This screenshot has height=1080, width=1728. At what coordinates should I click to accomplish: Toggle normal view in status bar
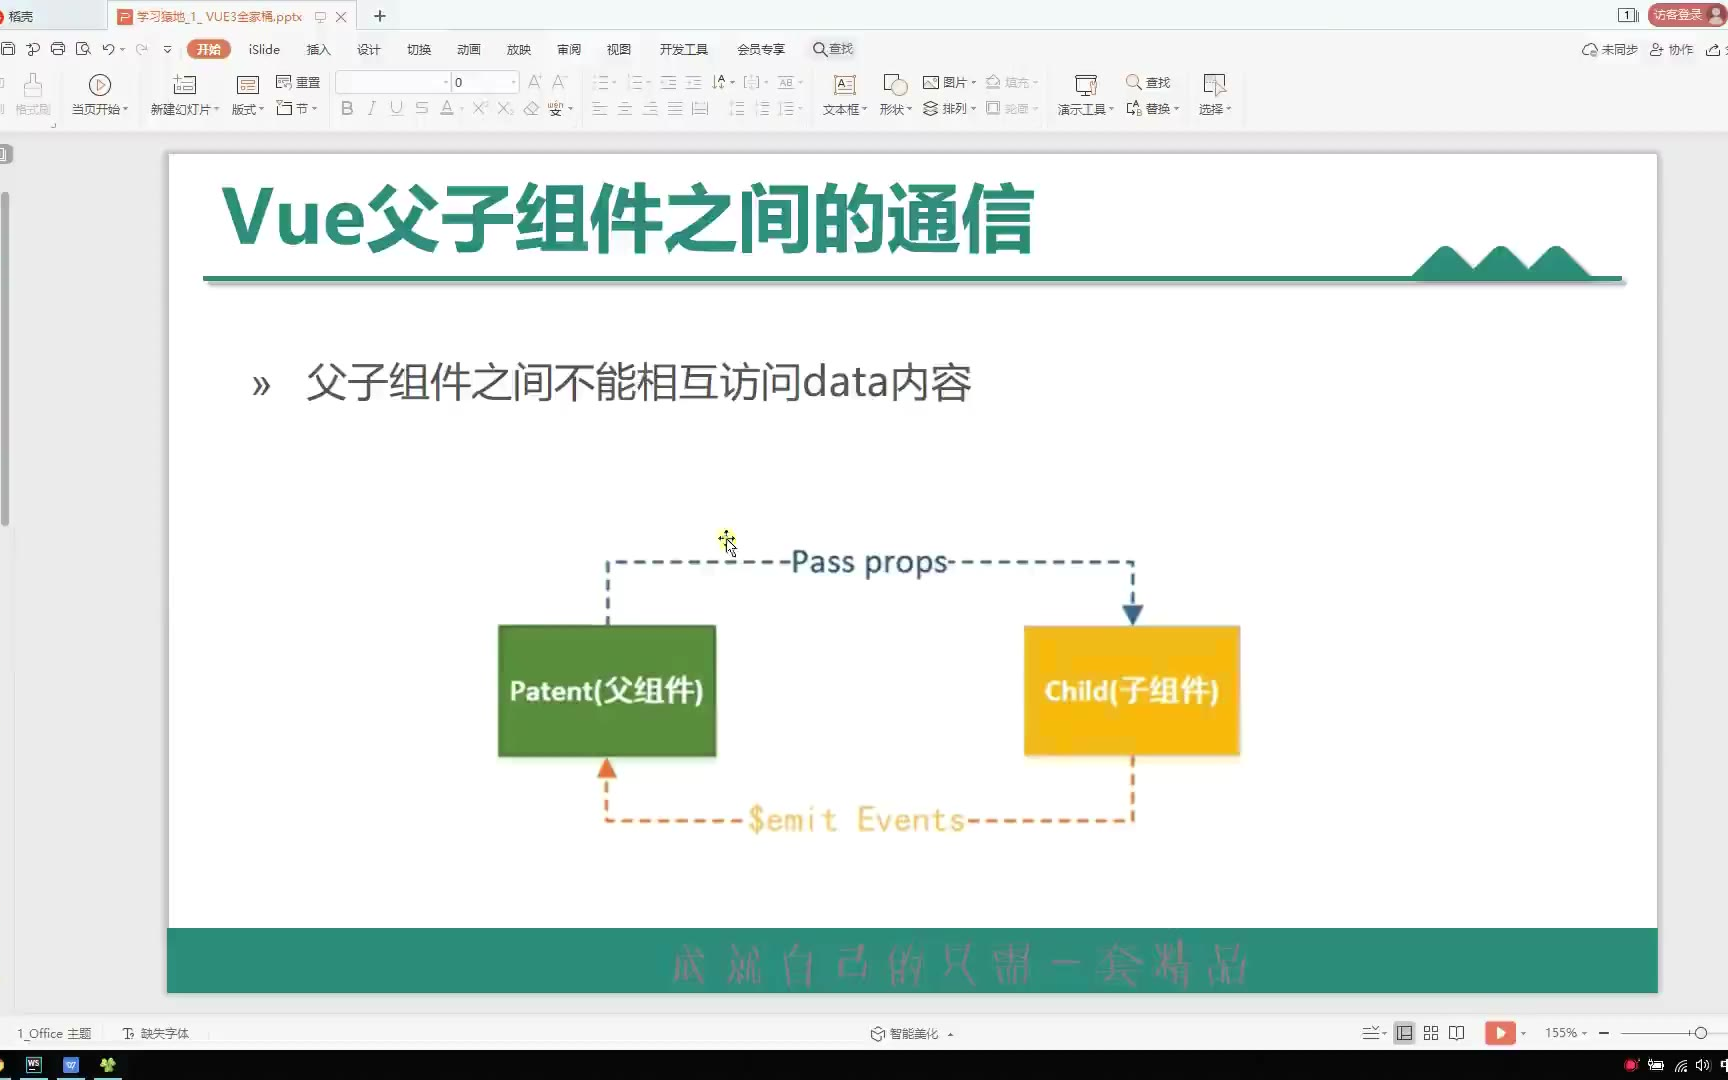1405,1033
